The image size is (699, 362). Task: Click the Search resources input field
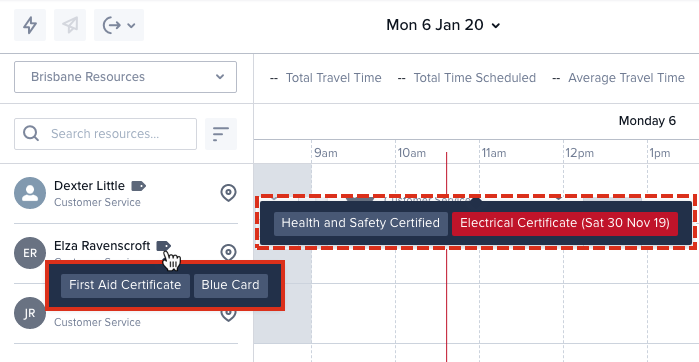coord(105,134)
